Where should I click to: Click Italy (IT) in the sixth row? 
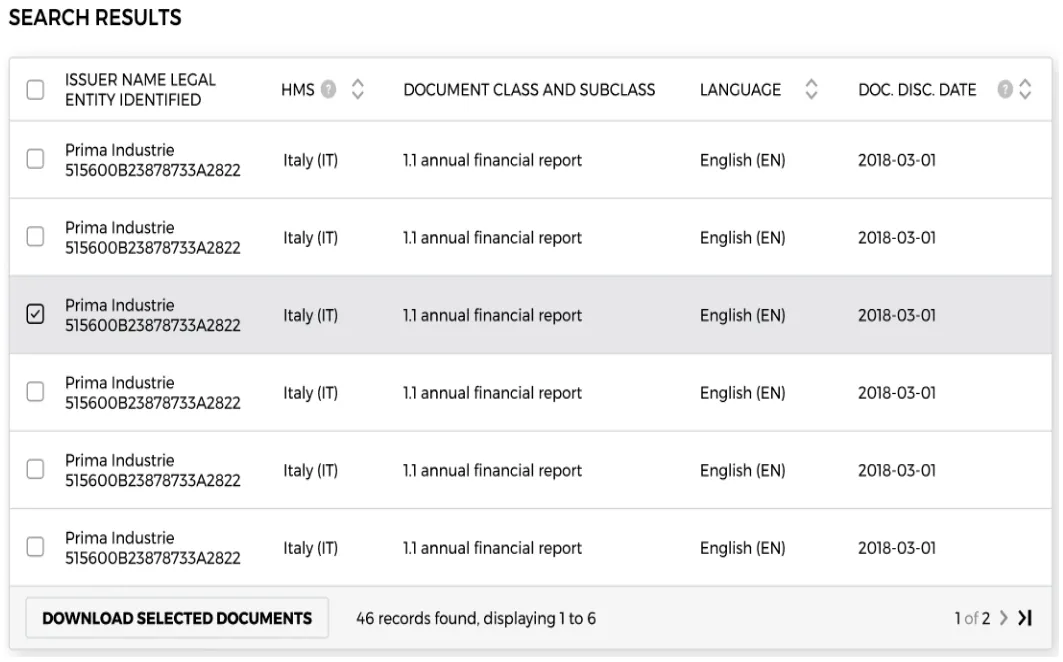pos(310,548)
